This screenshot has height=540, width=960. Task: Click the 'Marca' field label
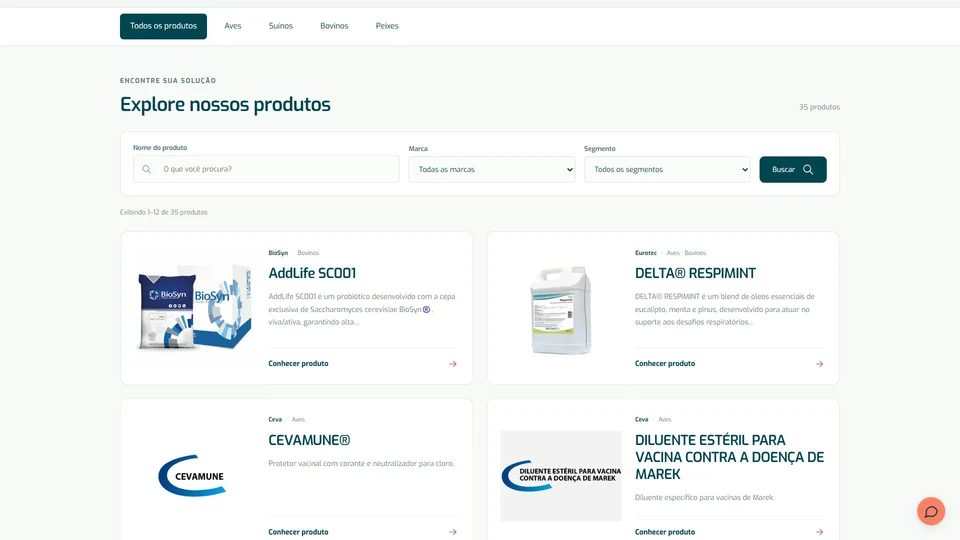(418, 149)
